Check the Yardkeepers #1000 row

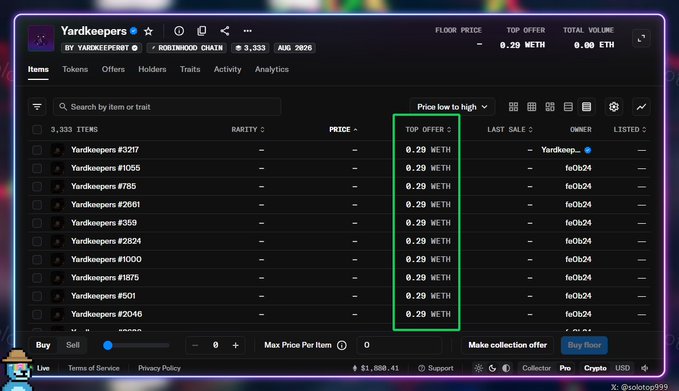click(x=37, y=259)
